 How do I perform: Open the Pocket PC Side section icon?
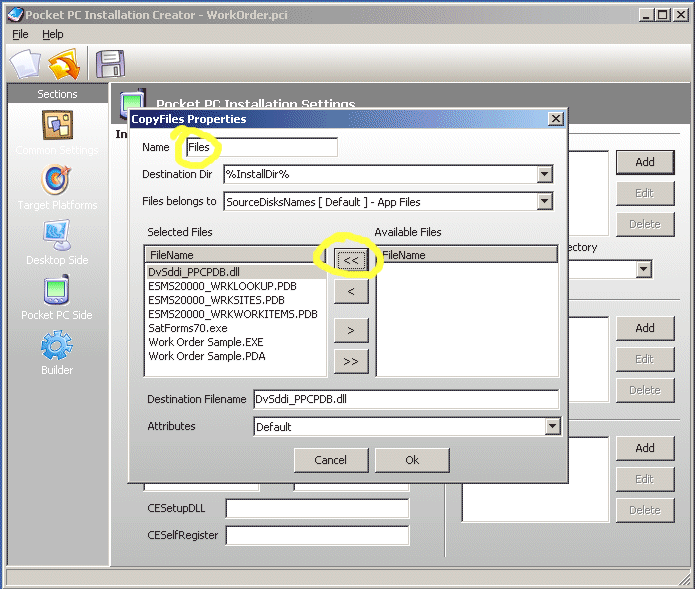tap(57, 290)
